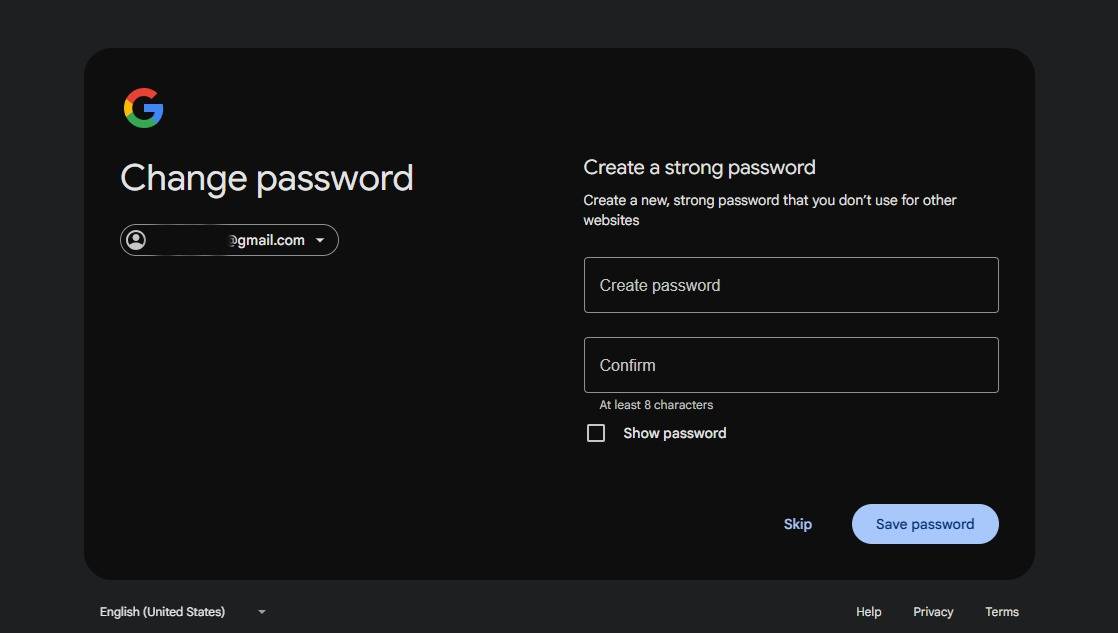Click the "At least 8 characters" hint text

(x=656, y=405)
